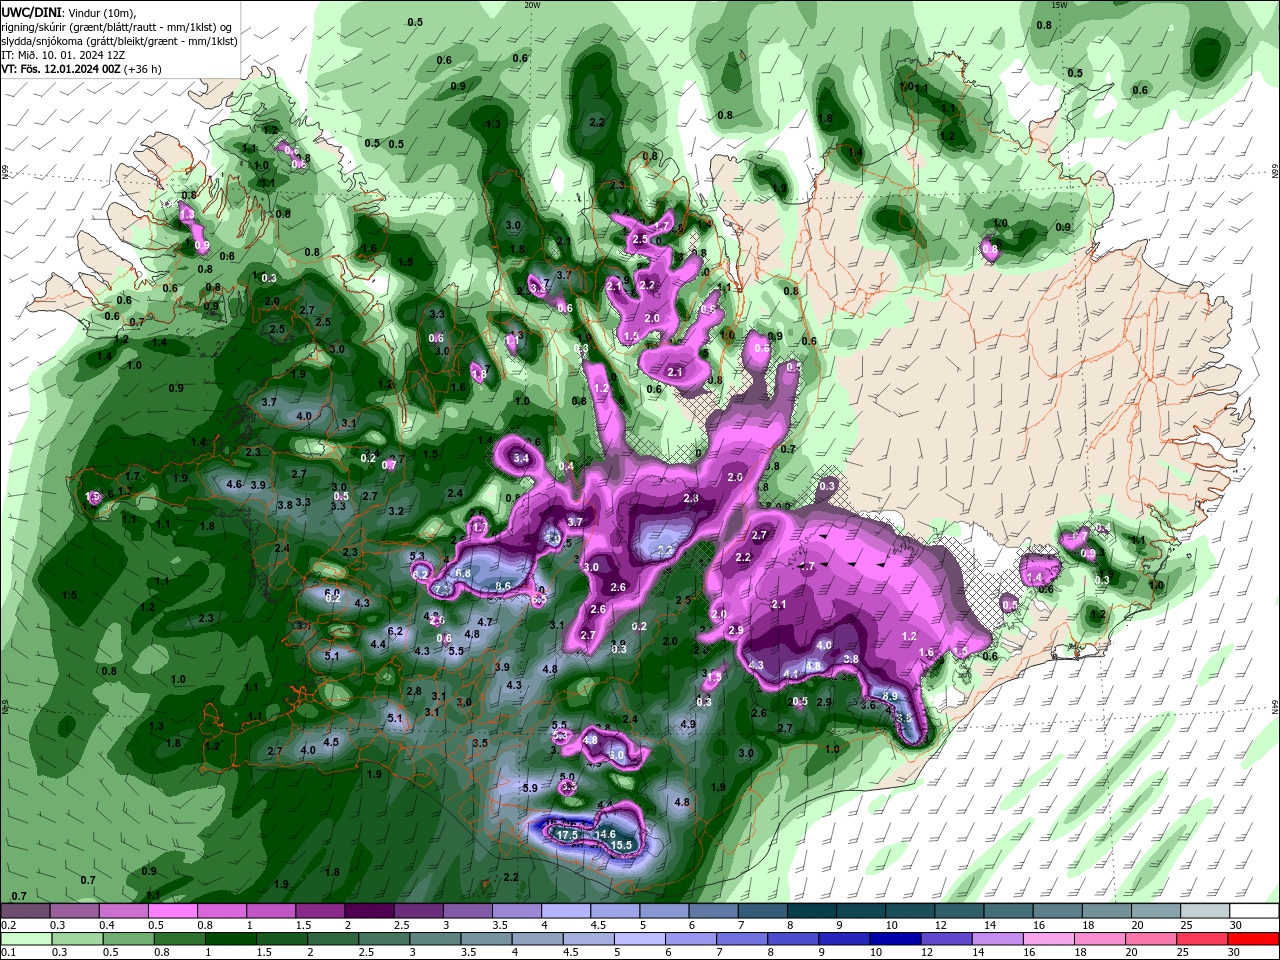
Task: Click the bright red lower legend swatch labeled 30
Action: tap(1254, 939)
